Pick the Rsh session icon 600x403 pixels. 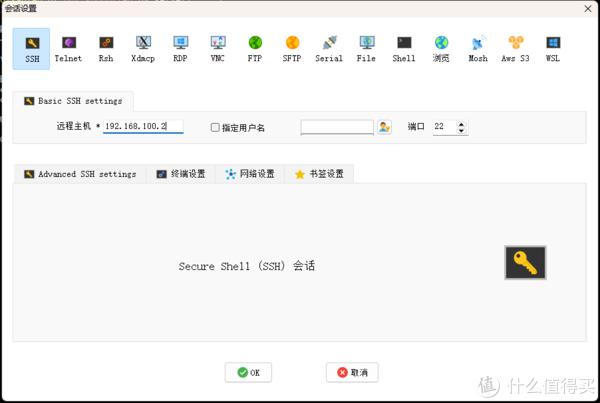(x=106, y=49)
